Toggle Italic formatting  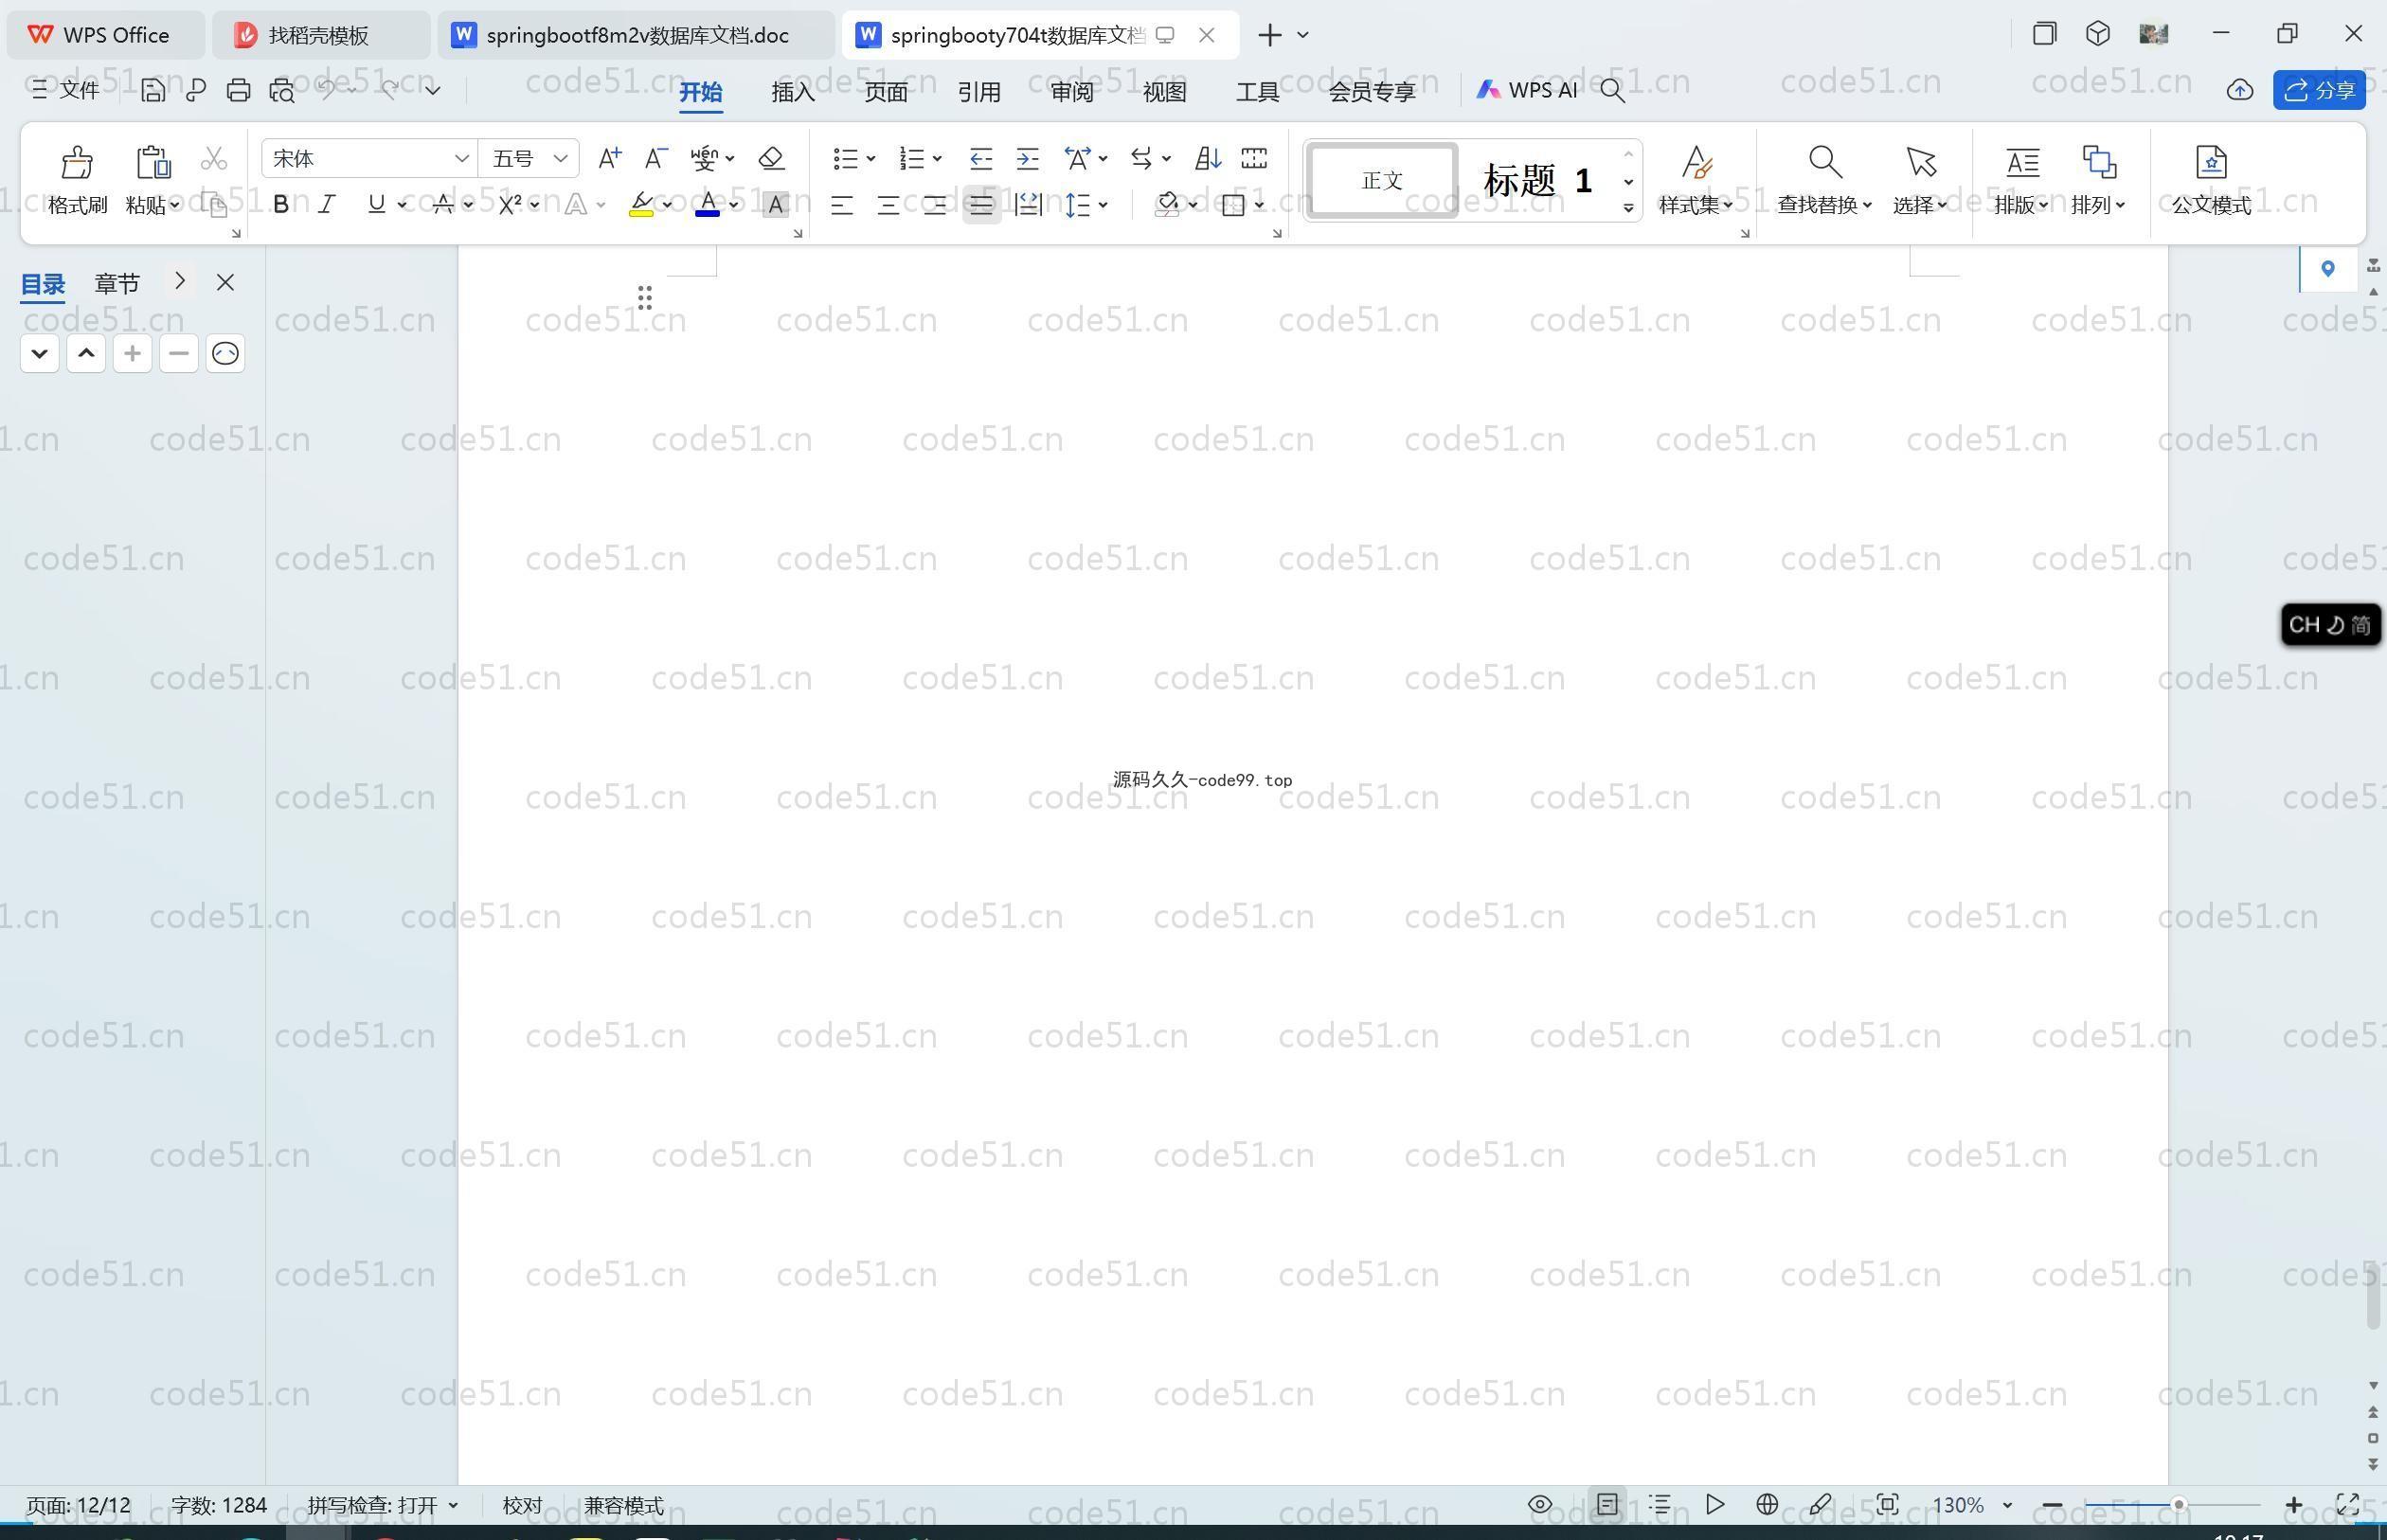pyautogui.click(x=326, y=205)
